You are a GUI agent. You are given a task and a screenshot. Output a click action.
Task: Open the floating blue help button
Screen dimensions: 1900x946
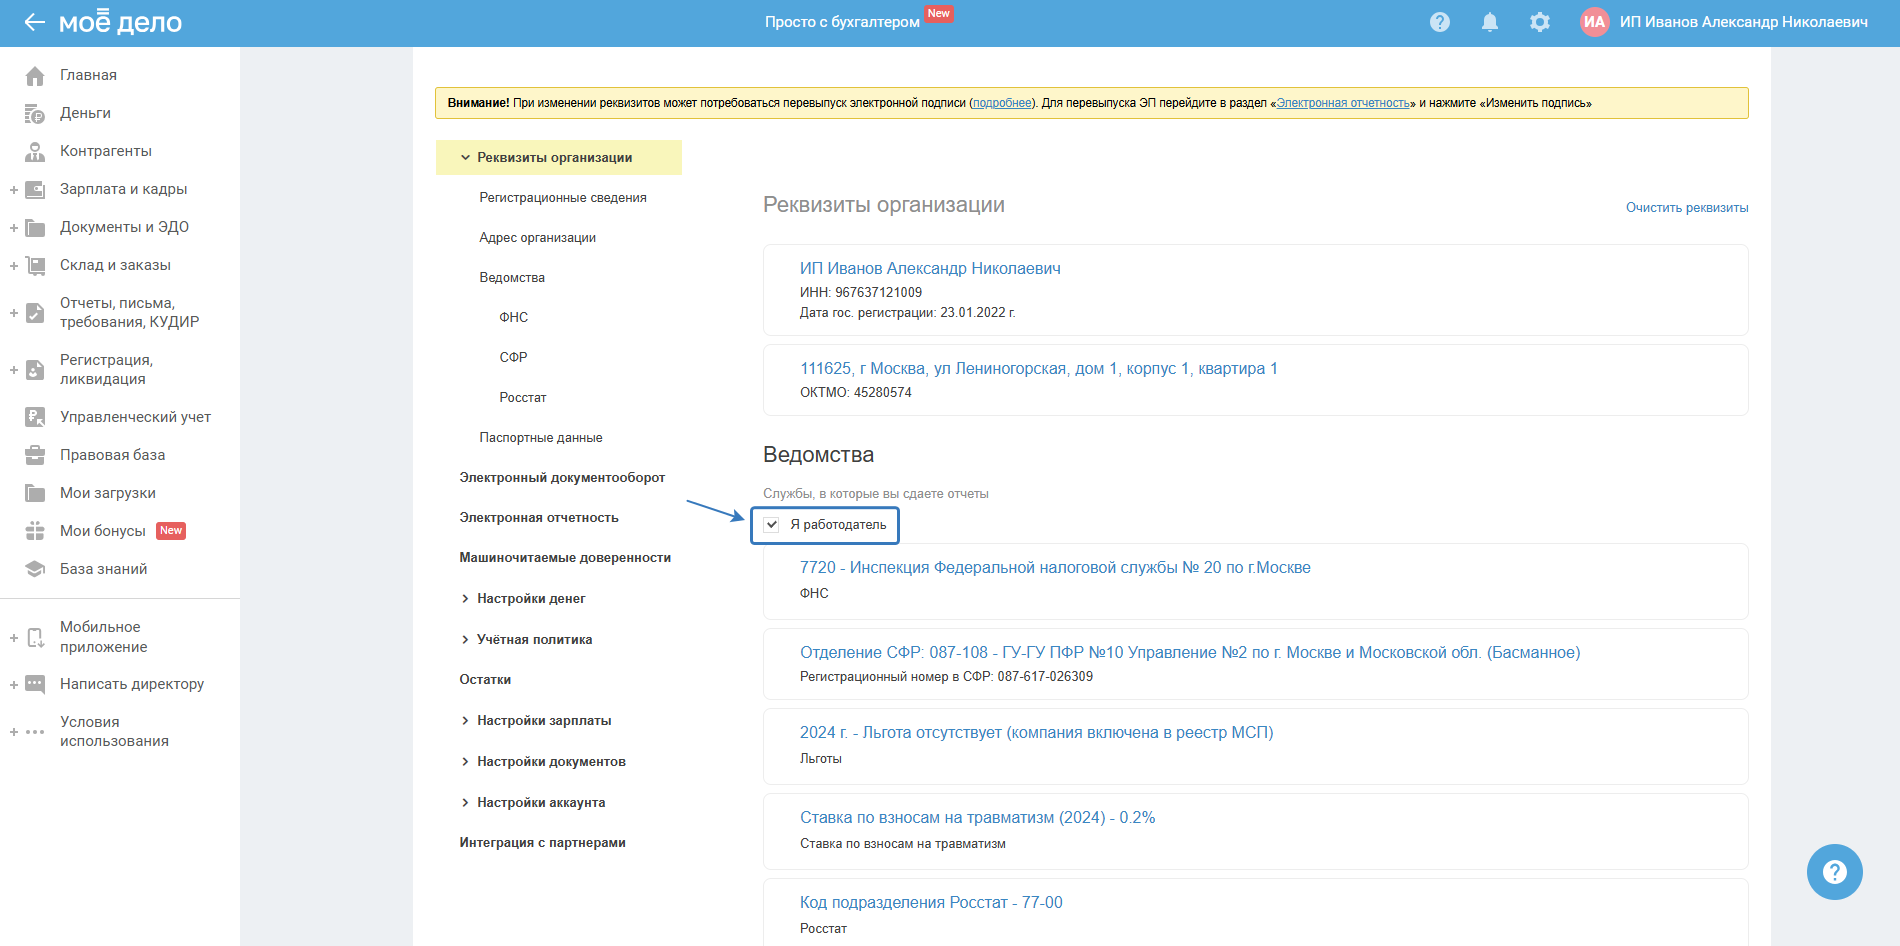1834,872
